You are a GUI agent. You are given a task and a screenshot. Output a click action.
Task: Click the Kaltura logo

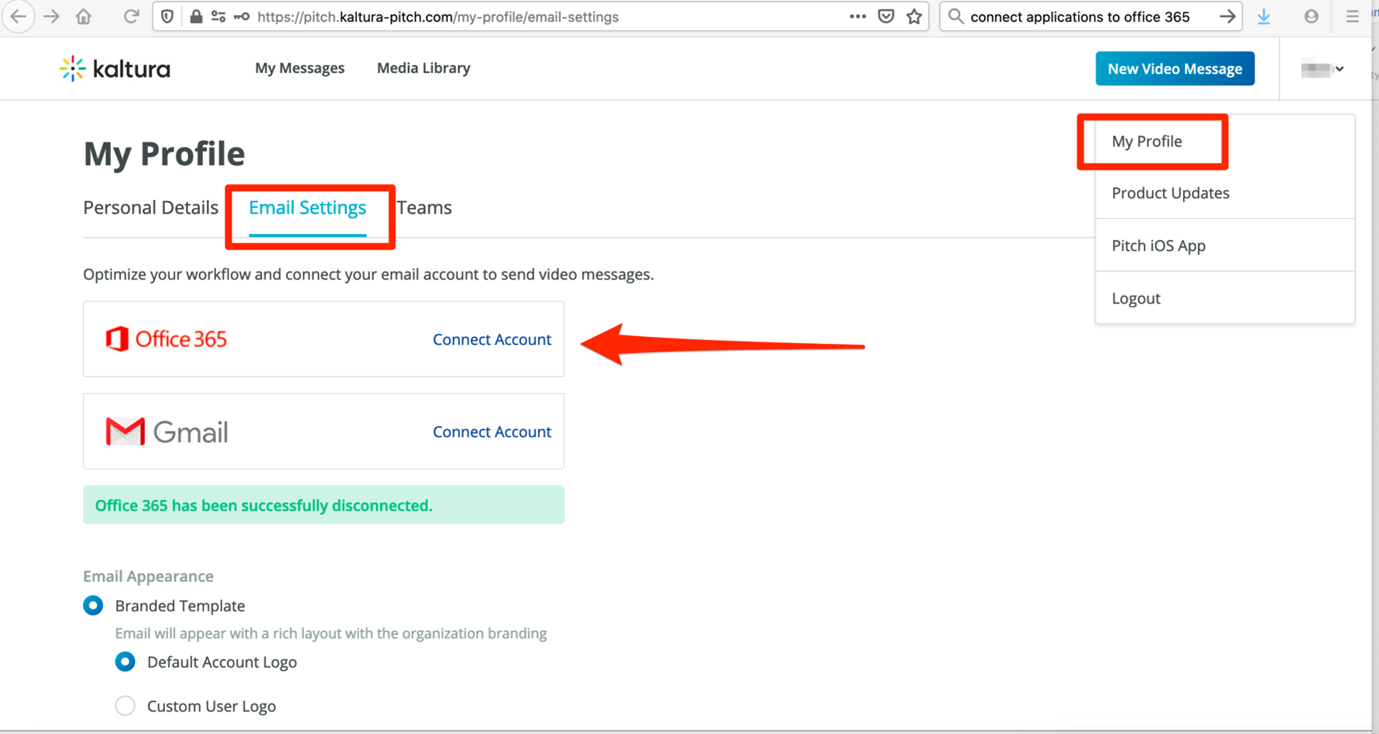[115, 68]
